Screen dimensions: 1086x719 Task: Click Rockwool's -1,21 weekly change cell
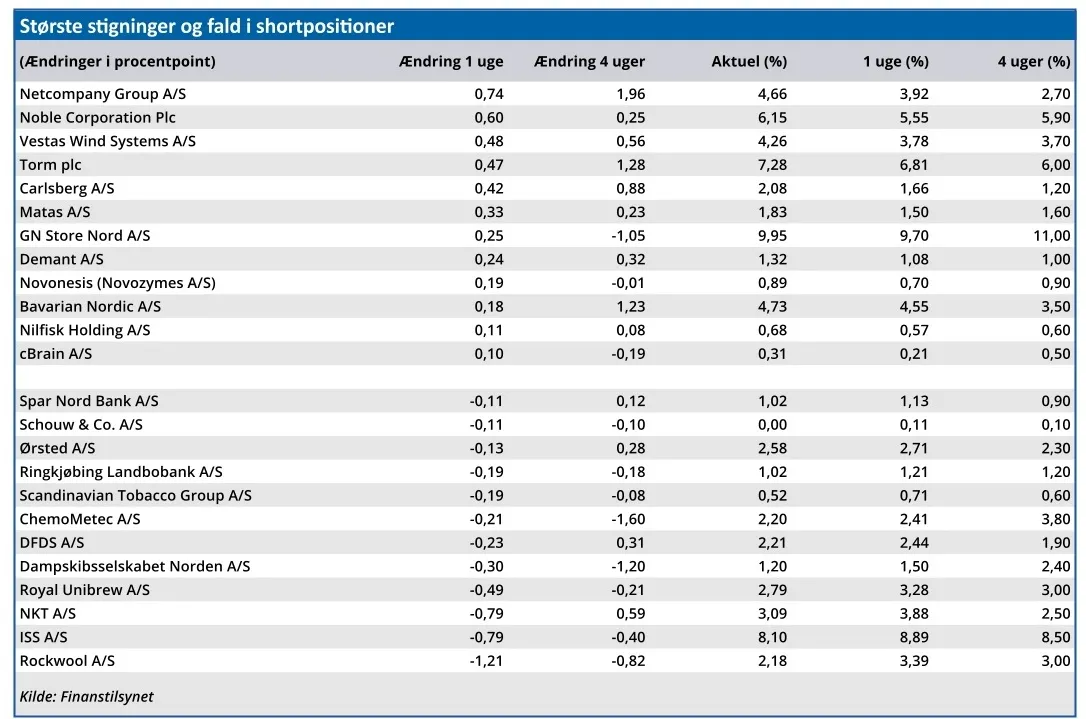[487, 661]
